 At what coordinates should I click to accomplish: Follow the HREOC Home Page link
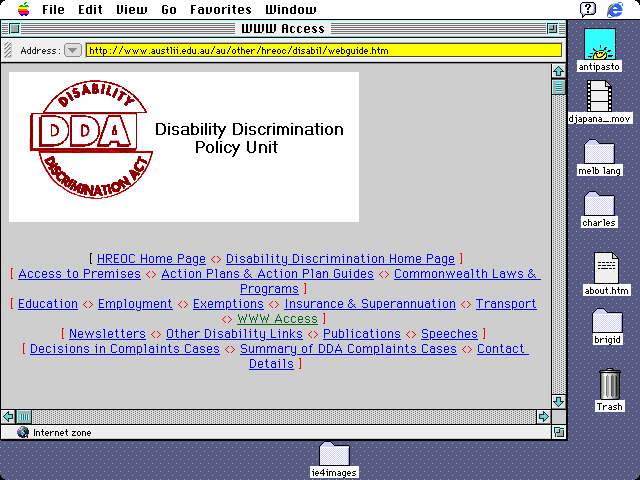tap(151, 259)
